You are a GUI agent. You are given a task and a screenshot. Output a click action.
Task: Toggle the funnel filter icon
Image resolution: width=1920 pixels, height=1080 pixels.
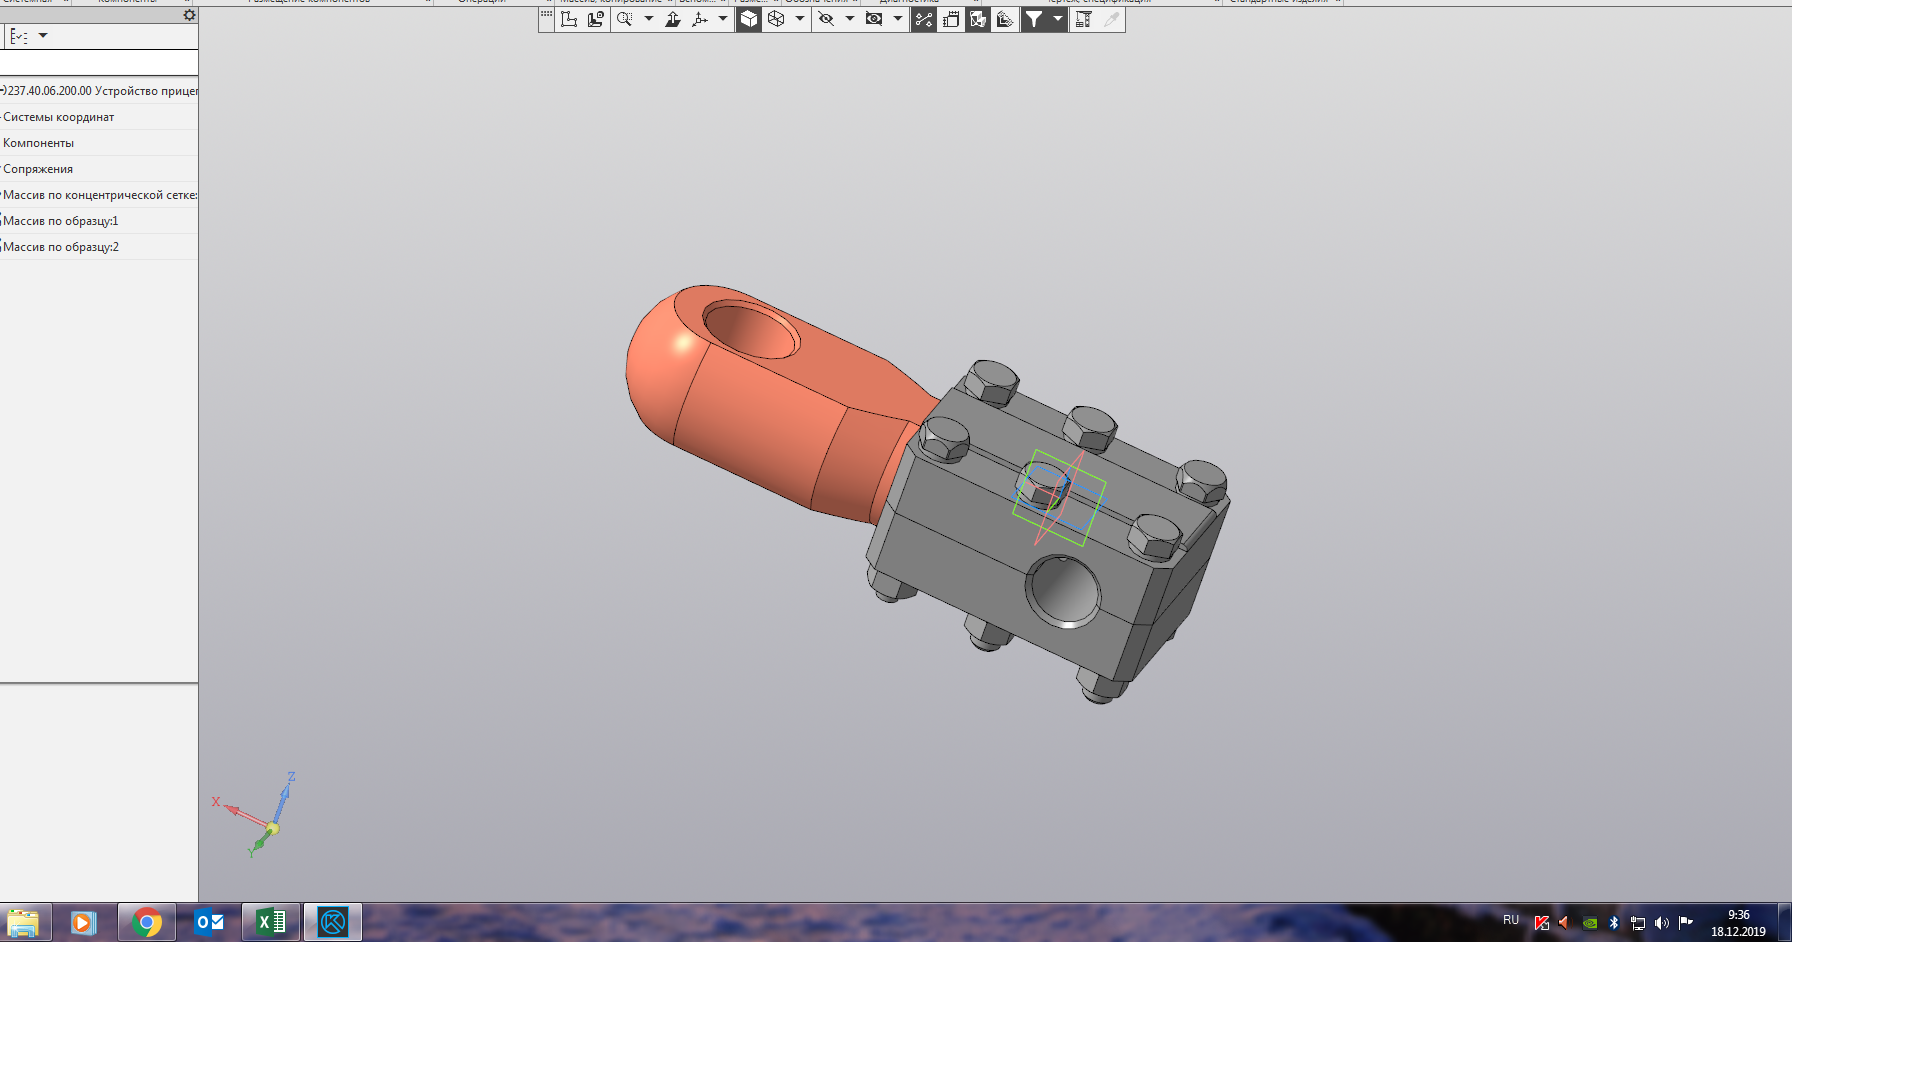point(1034,19)
